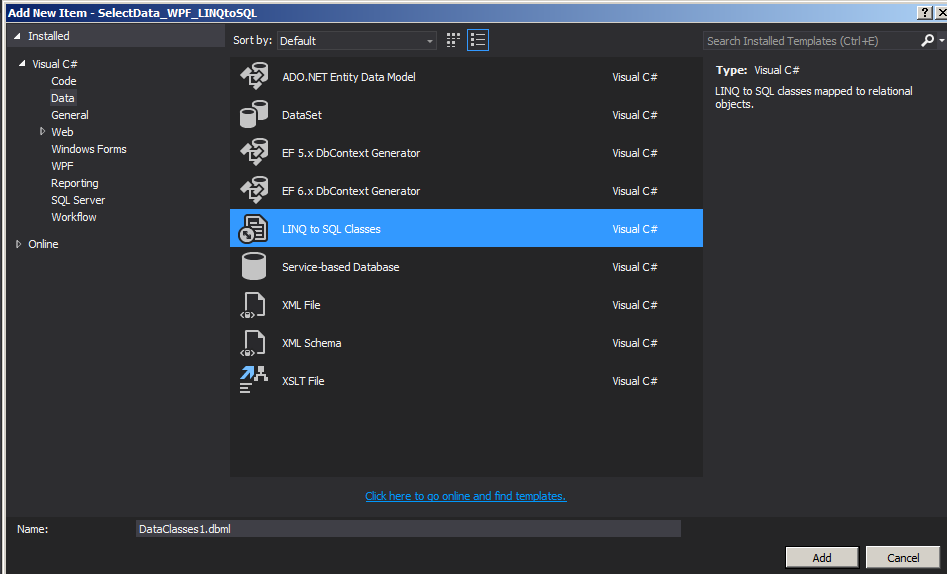Expand the Web category node
This screenshot has height=574, width=947.
point(43,132)
